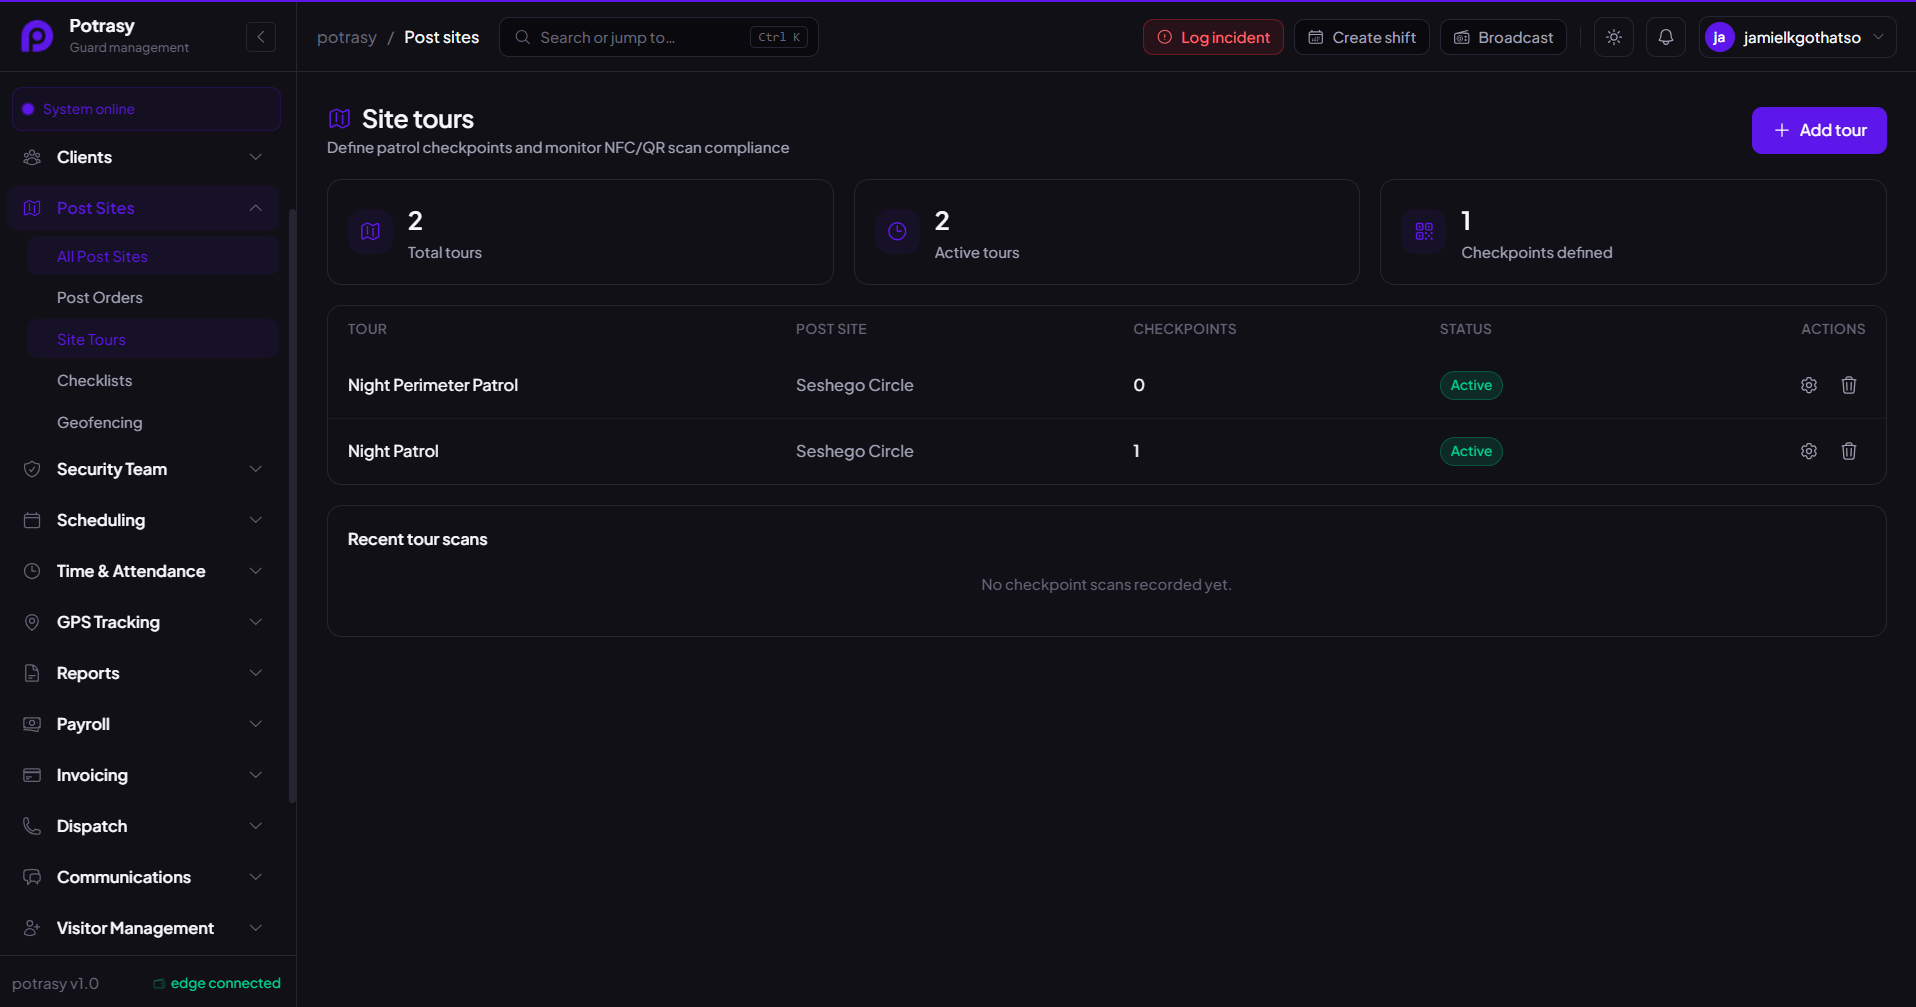Click the Total tours map icon
This screenshot has height=1007, width=1916.
(x=370, y=232)
